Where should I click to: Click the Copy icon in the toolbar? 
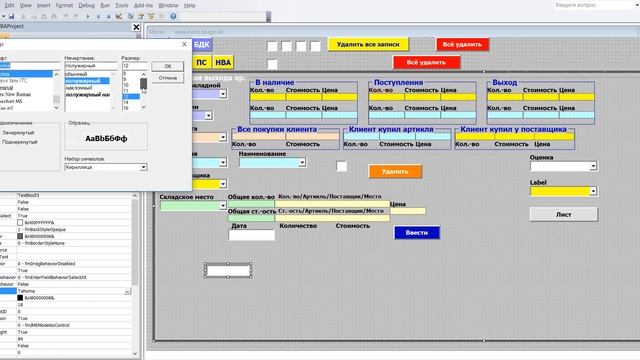(x=33, y=16)
